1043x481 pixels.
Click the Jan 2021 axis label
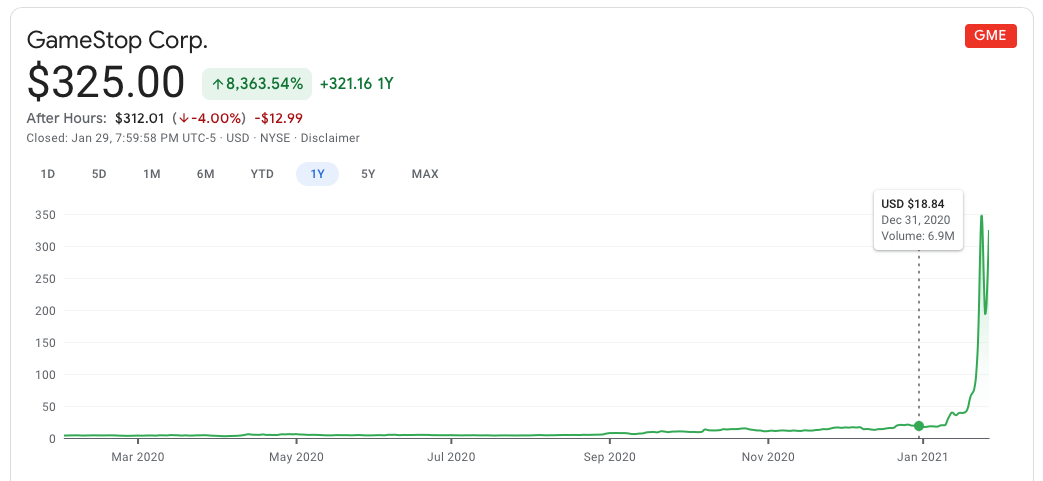[x=923, y=457]
